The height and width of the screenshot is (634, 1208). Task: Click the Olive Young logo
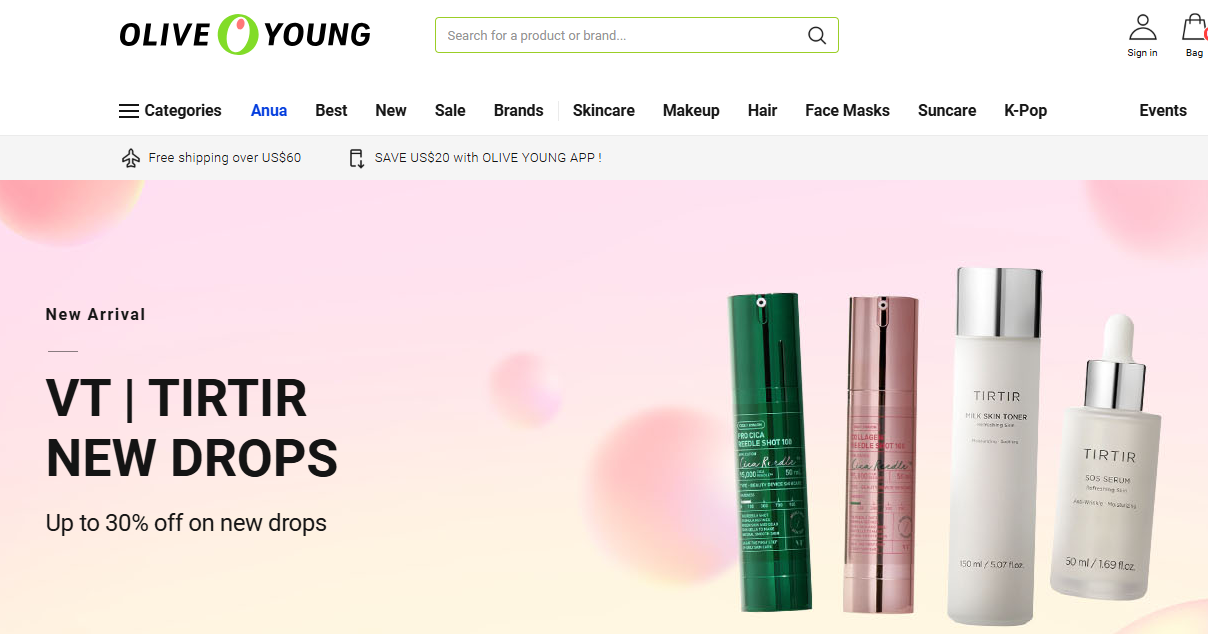[245, 34]
